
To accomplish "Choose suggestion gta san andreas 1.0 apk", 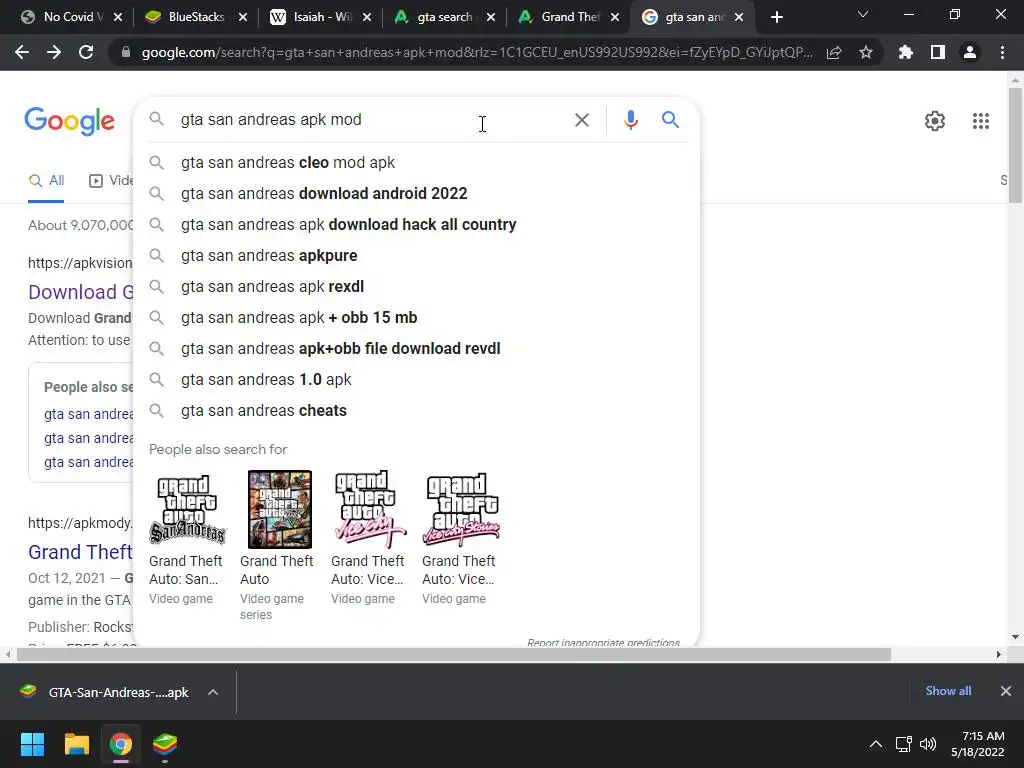I will (416, 379).
